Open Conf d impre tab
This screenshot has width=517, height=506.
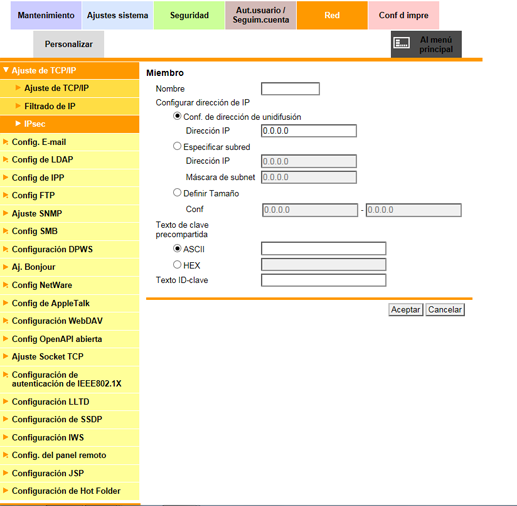[404, 15]
